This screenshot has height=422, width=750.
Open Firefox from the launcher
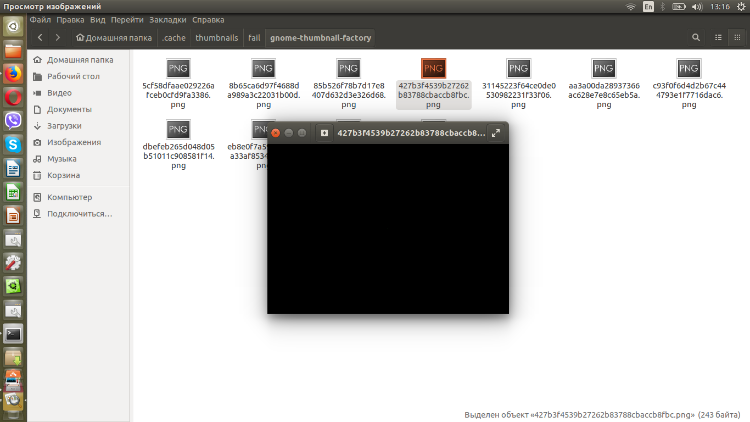[x=13, y=74]
